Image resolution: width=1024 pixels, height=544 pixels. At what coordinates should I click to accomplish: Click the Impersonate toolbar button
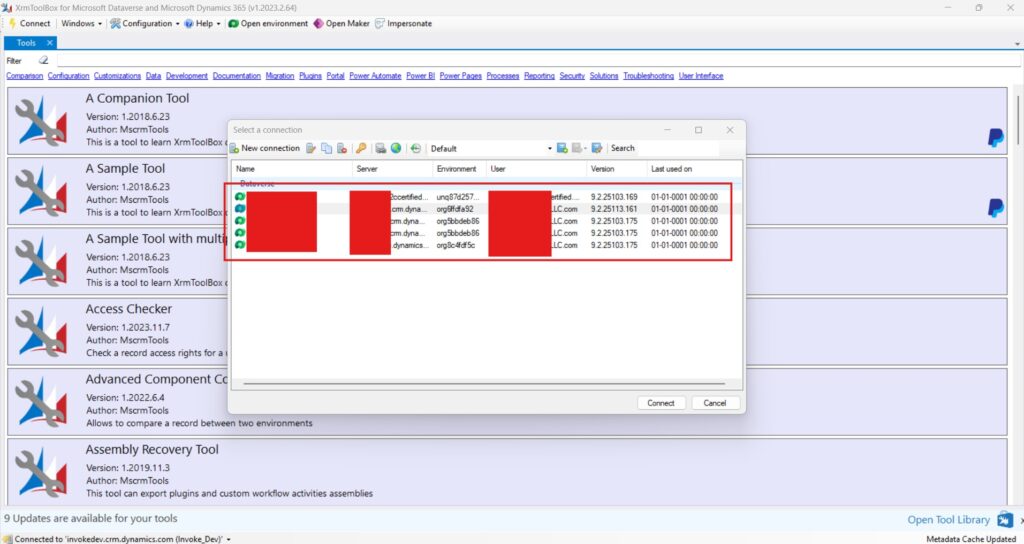coord(403,23)
